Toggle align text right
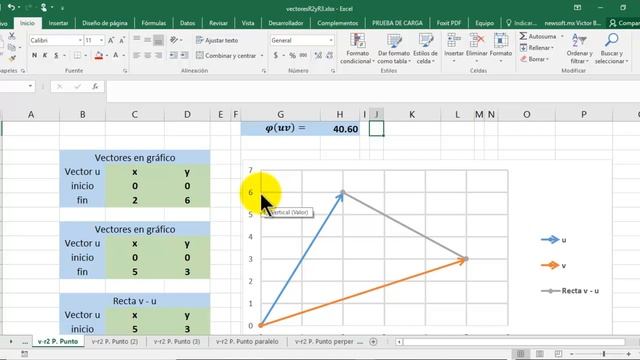Screen dimensions: 640x360 [158, 56]
